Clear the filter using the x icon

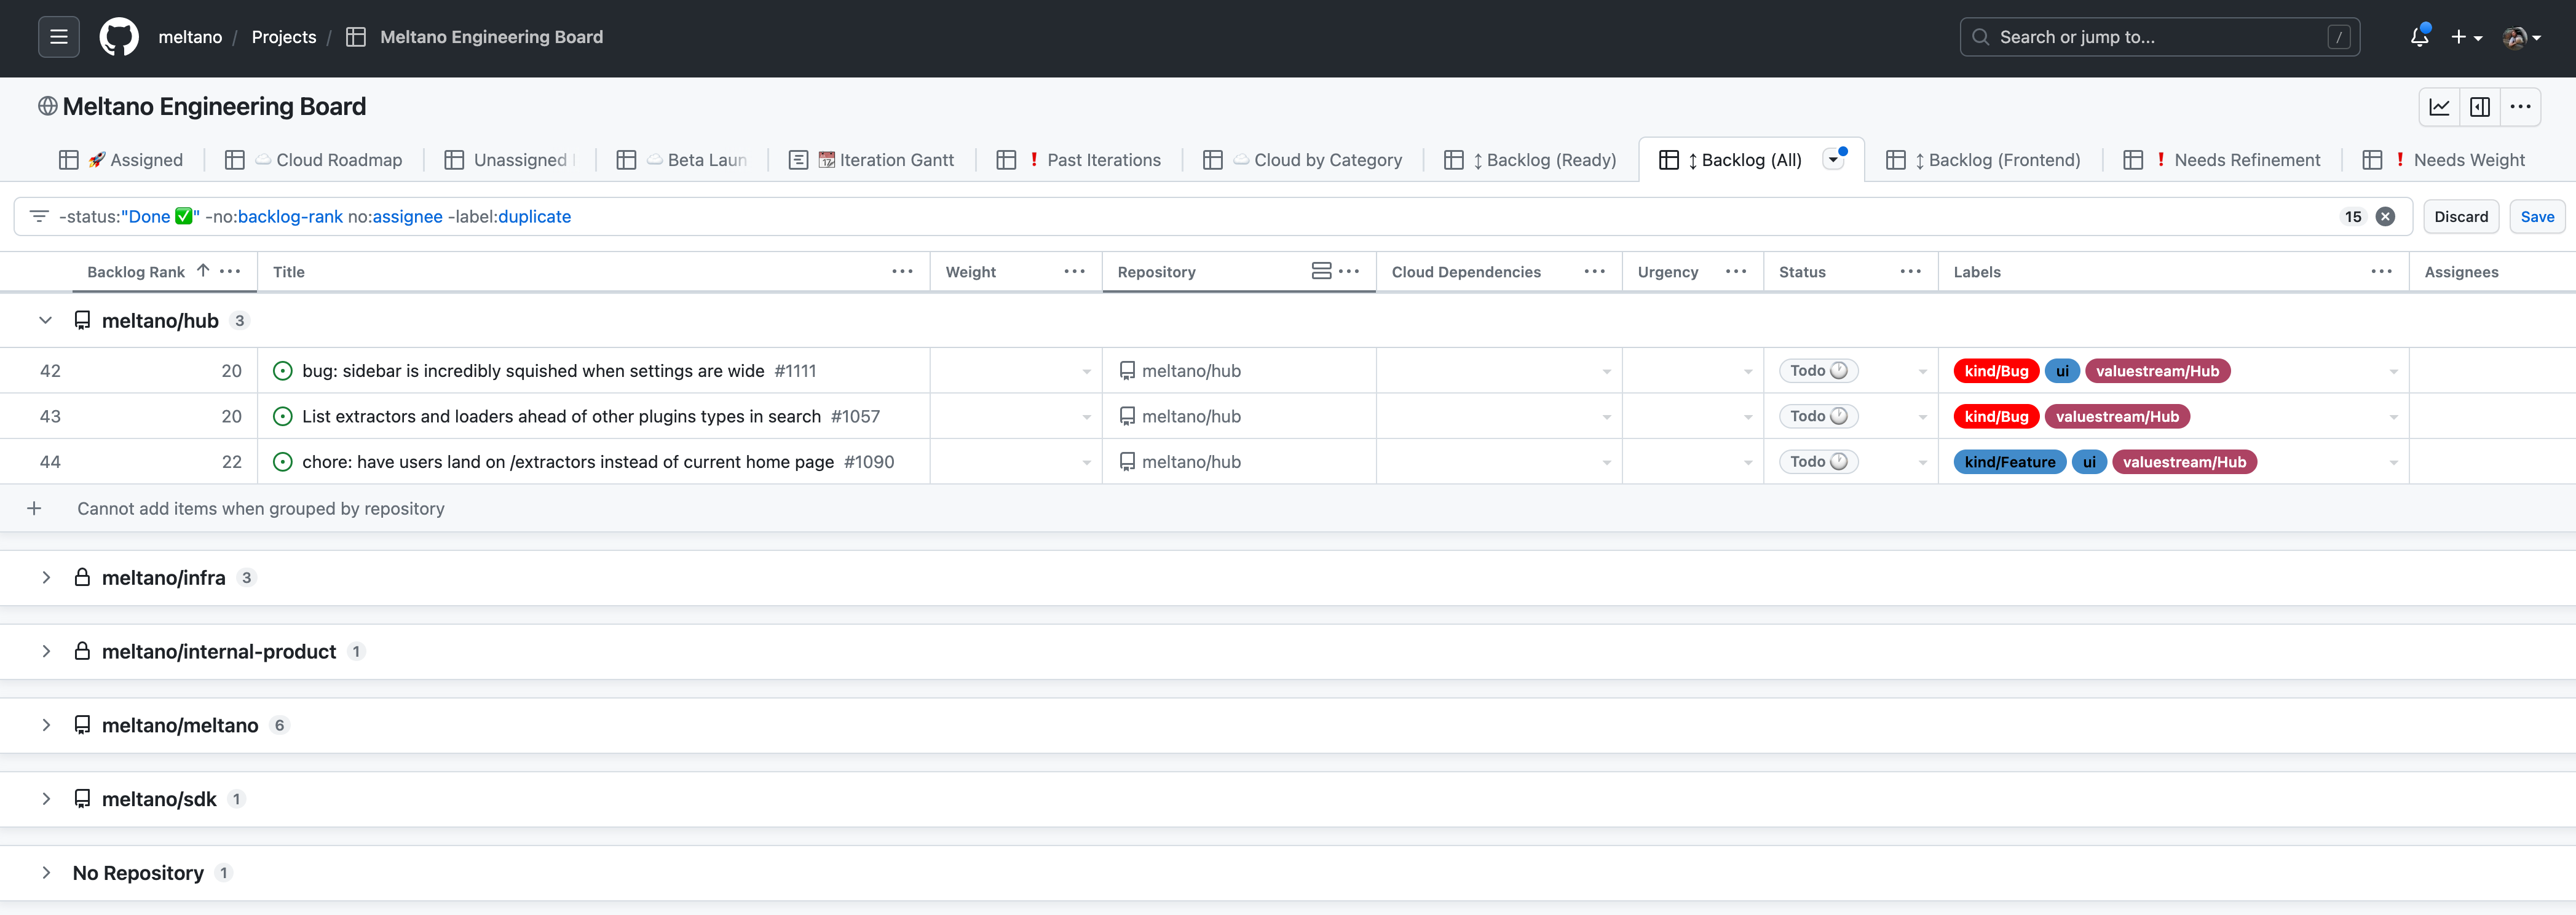(2385, 216)
